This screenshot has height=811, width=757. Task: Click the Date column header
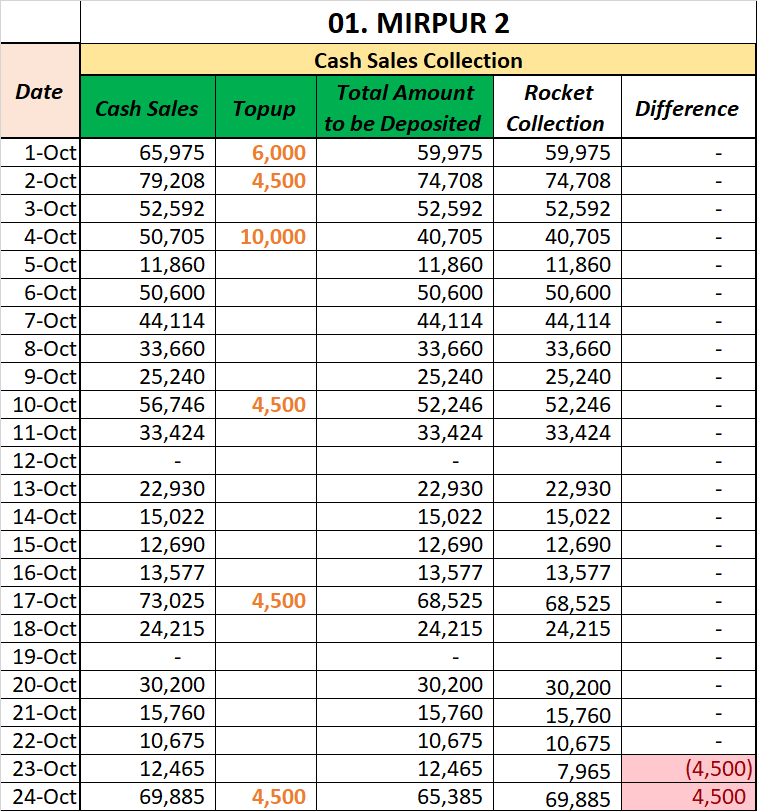[40, 91]
